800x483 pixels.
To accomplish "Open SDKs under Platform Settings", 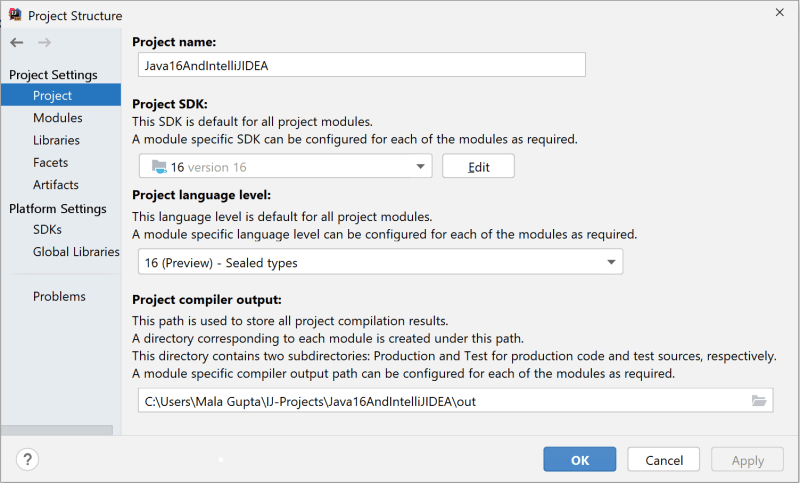I will [x=47, y=230].
